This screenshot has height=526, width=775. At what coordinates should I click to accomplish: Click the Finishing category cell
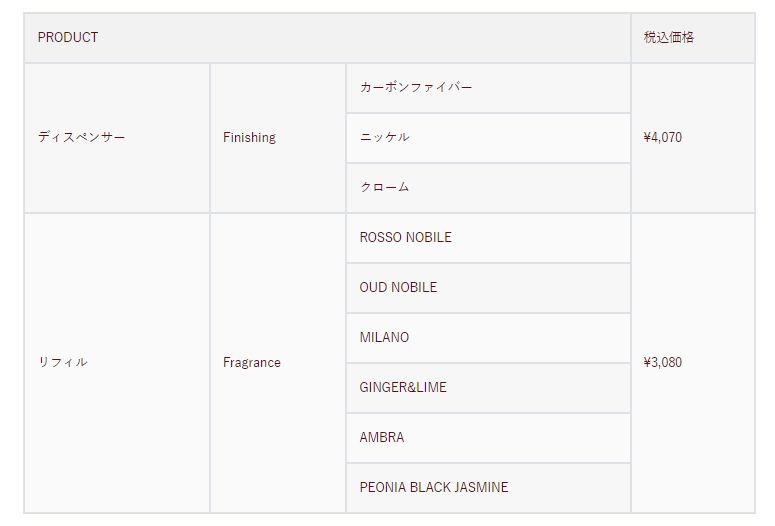(249, 138)
